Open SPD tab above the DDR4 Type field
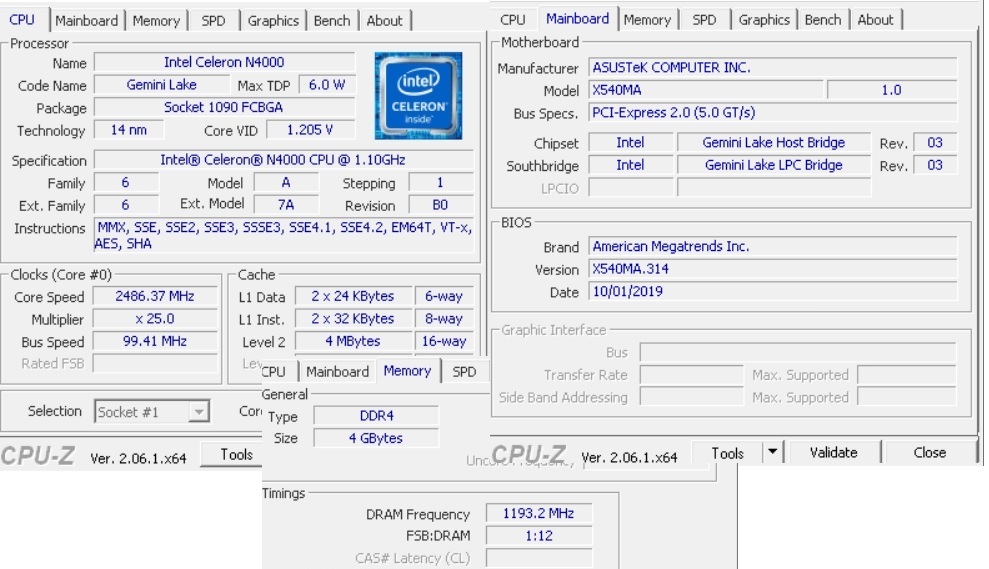Viewport: 989px width, 569px height. pos(464,371)
